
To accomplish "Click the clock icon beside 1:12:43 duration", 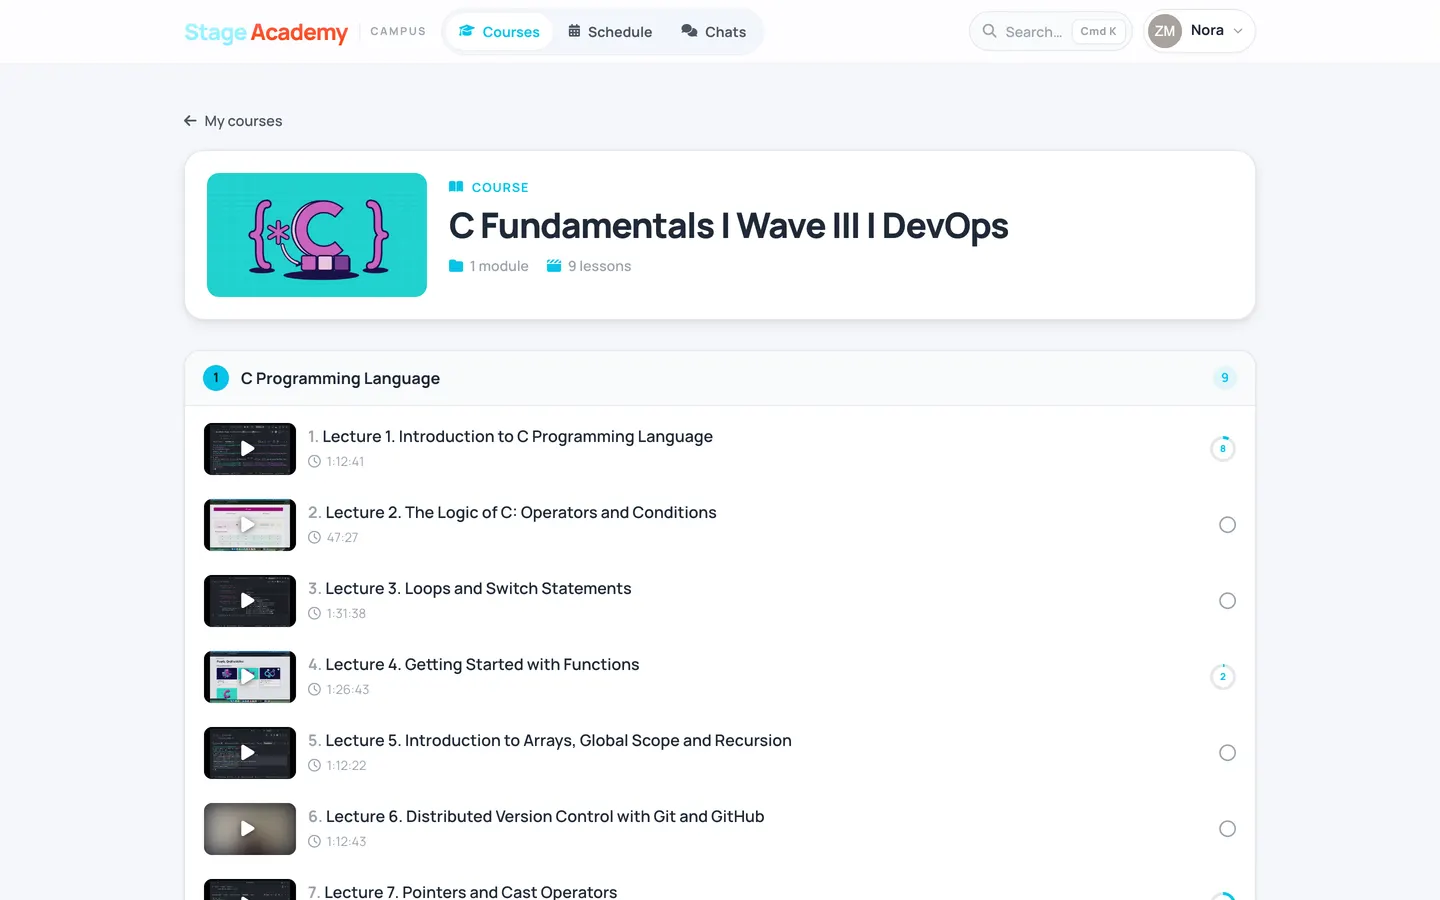I will (x=315, y=842).
